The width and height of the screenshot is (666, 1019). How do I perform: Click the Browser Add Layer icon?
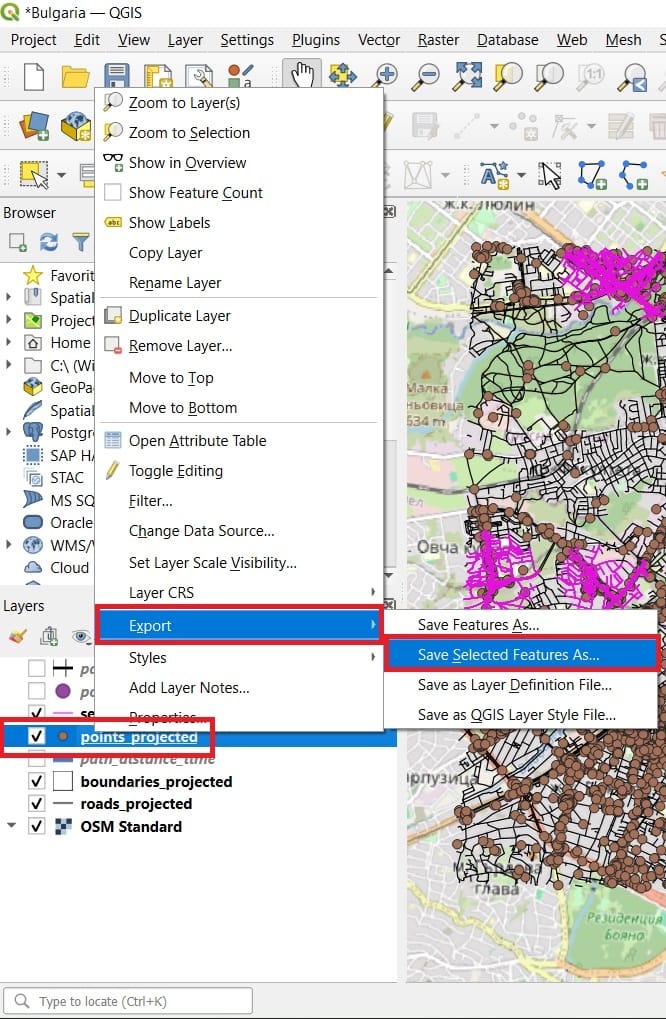[x=18, y=242]
